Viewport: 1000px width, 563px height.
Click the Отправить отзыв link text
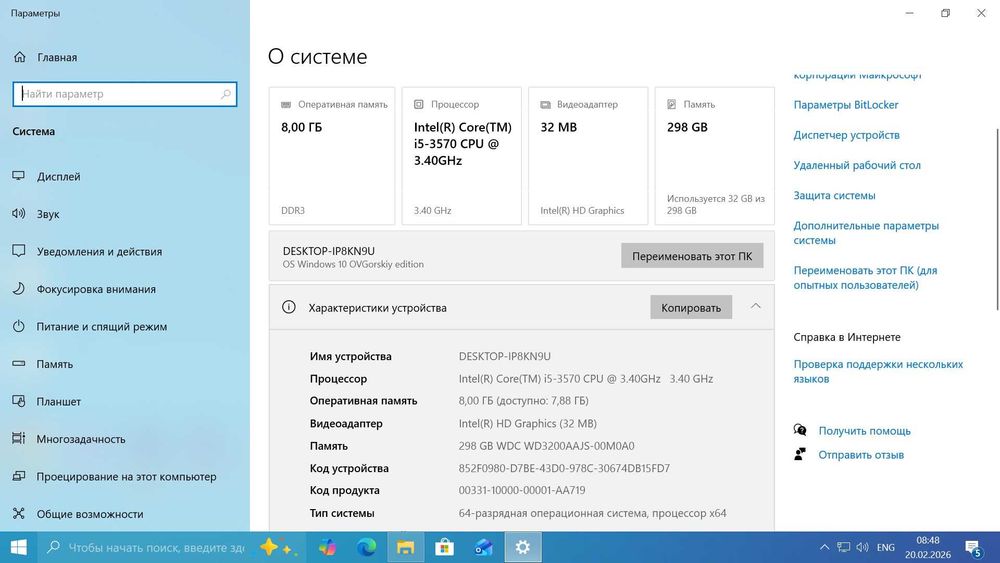click(x=861, y=455)
